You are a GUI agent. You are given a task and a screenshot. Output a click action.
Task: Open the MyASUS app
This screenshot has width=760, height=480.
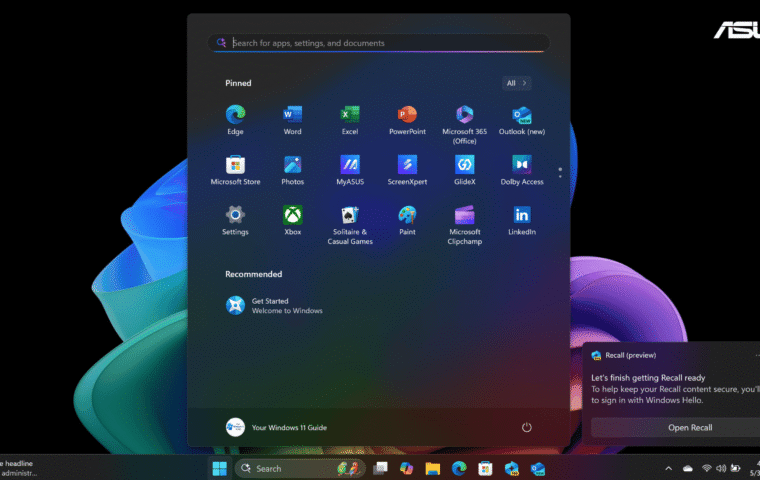(349, 170)
